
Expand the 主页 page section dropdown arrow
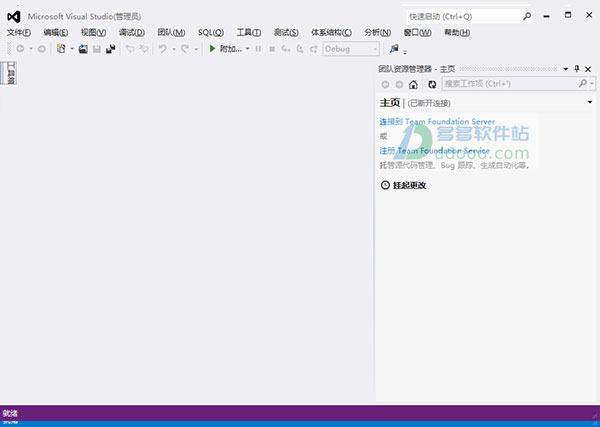pos(590,102)
